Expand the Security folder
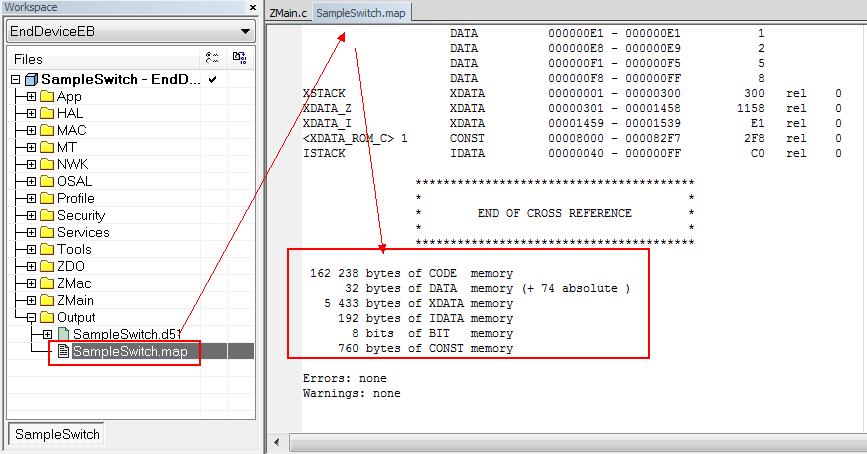The height and width of the screenshot is (454, 867). pyautogui.click(x=32, y=216)
